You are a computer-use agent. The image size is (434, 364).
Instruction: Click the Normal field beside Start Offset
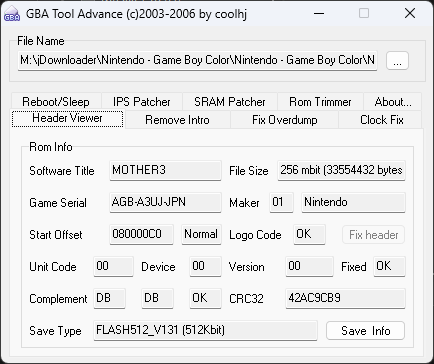pyautogui.click(x=201, y=234)
